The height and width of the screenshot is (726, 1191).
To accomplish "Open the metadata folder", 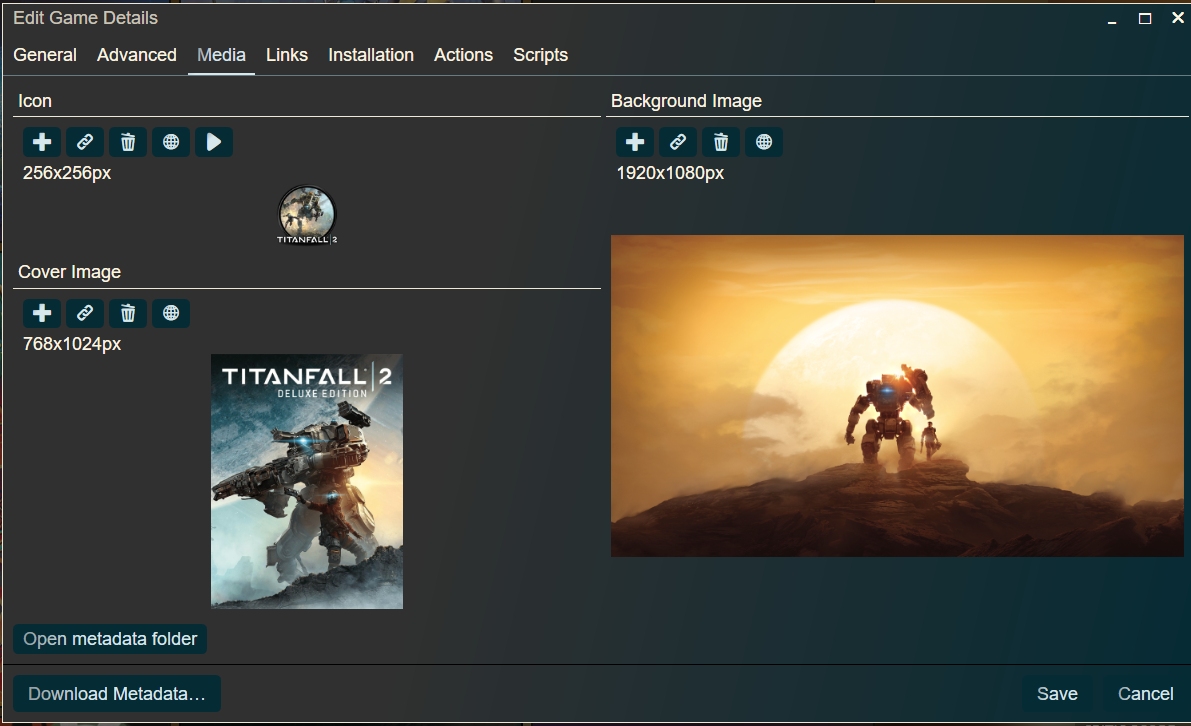I will [109, 639].
